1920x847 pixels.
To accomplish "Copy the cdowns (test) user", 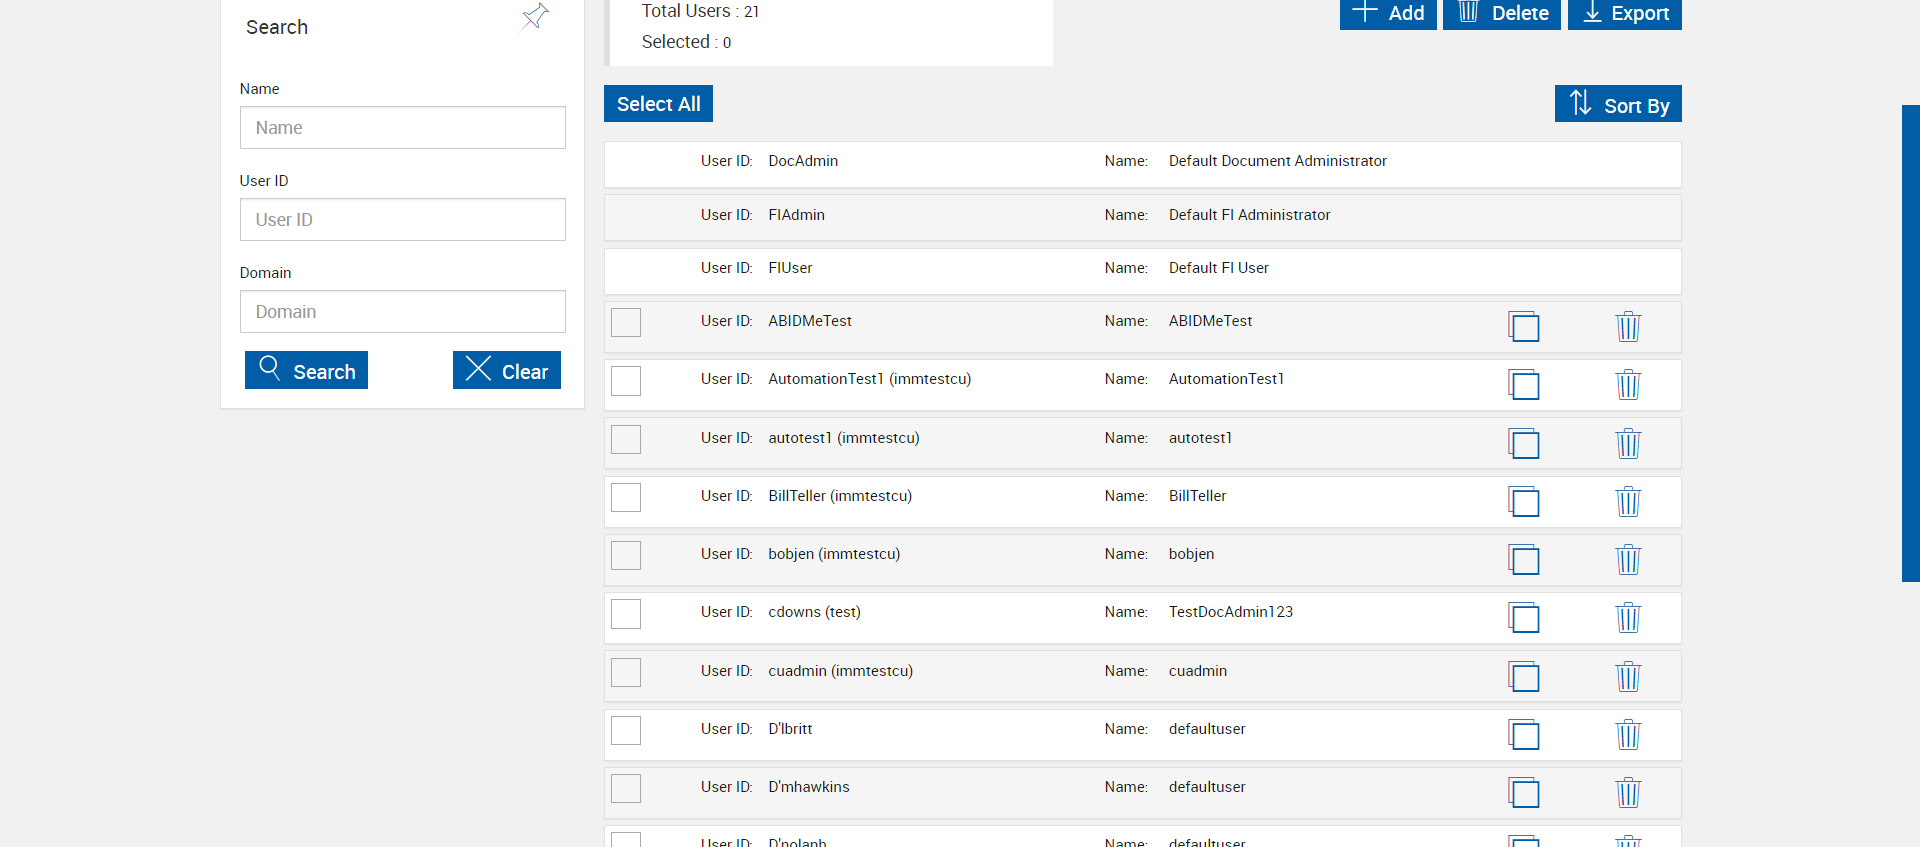I will coord(1524,617).
